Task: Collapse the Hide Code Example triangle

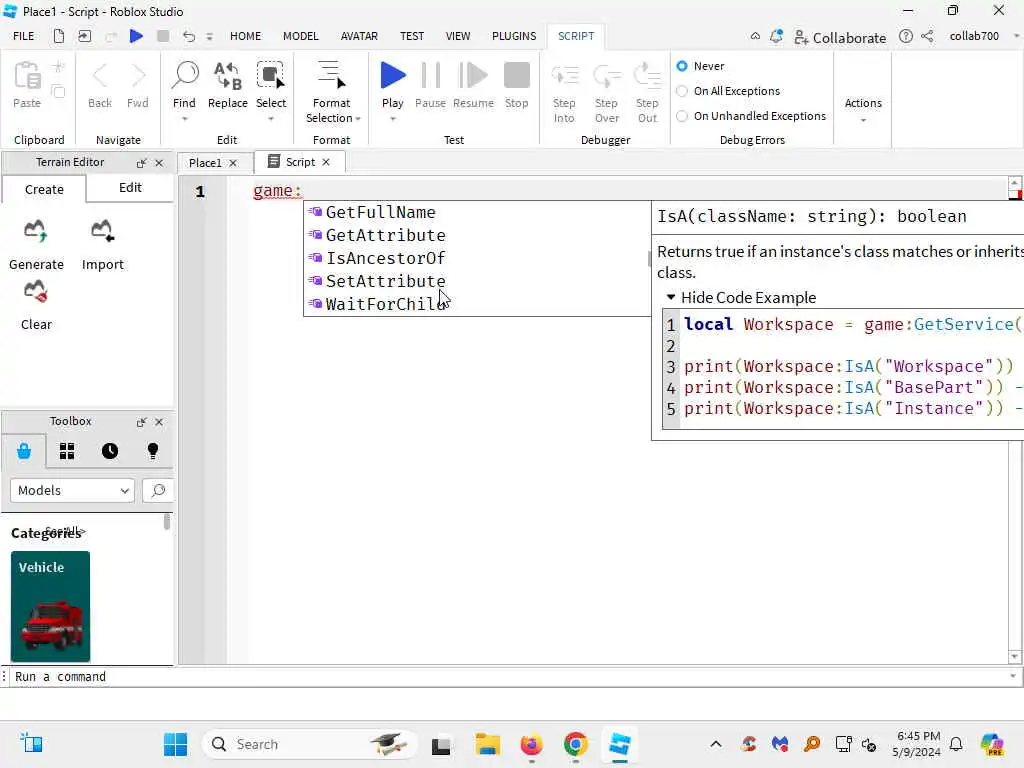Action: coord(671,297)
